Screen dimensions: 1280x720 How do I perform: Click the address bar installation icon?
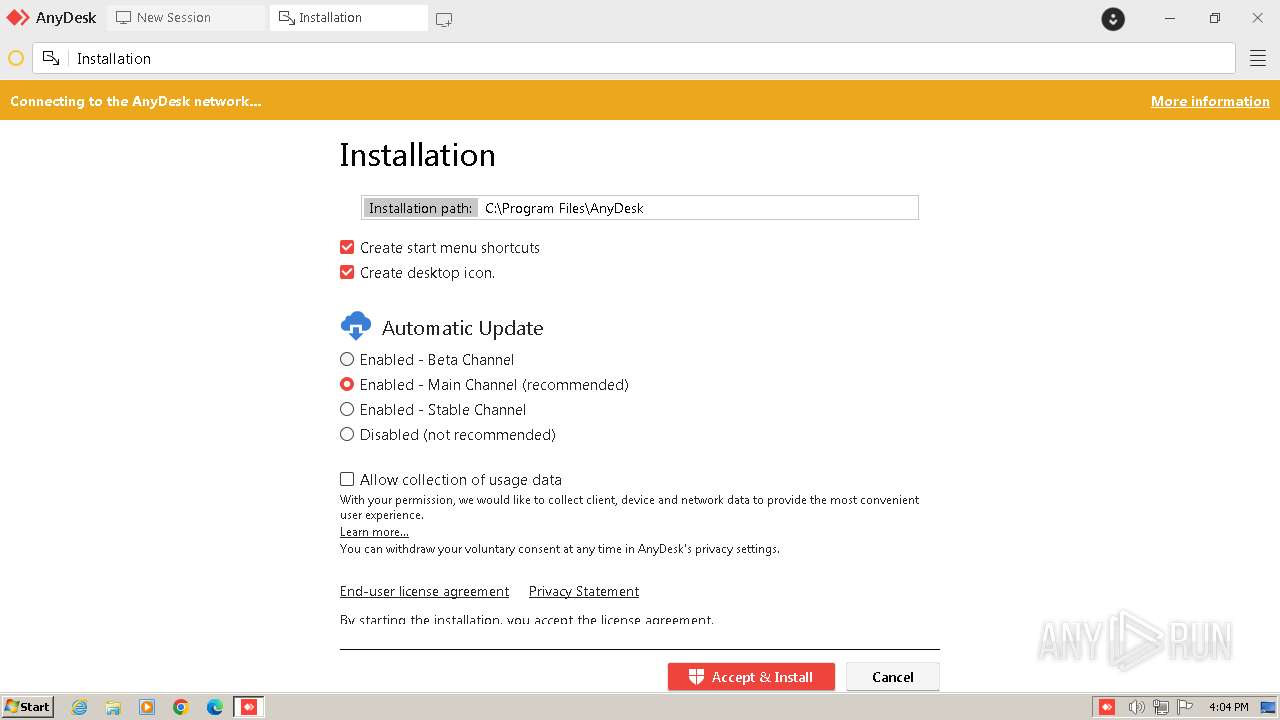(x=51, y=59)
